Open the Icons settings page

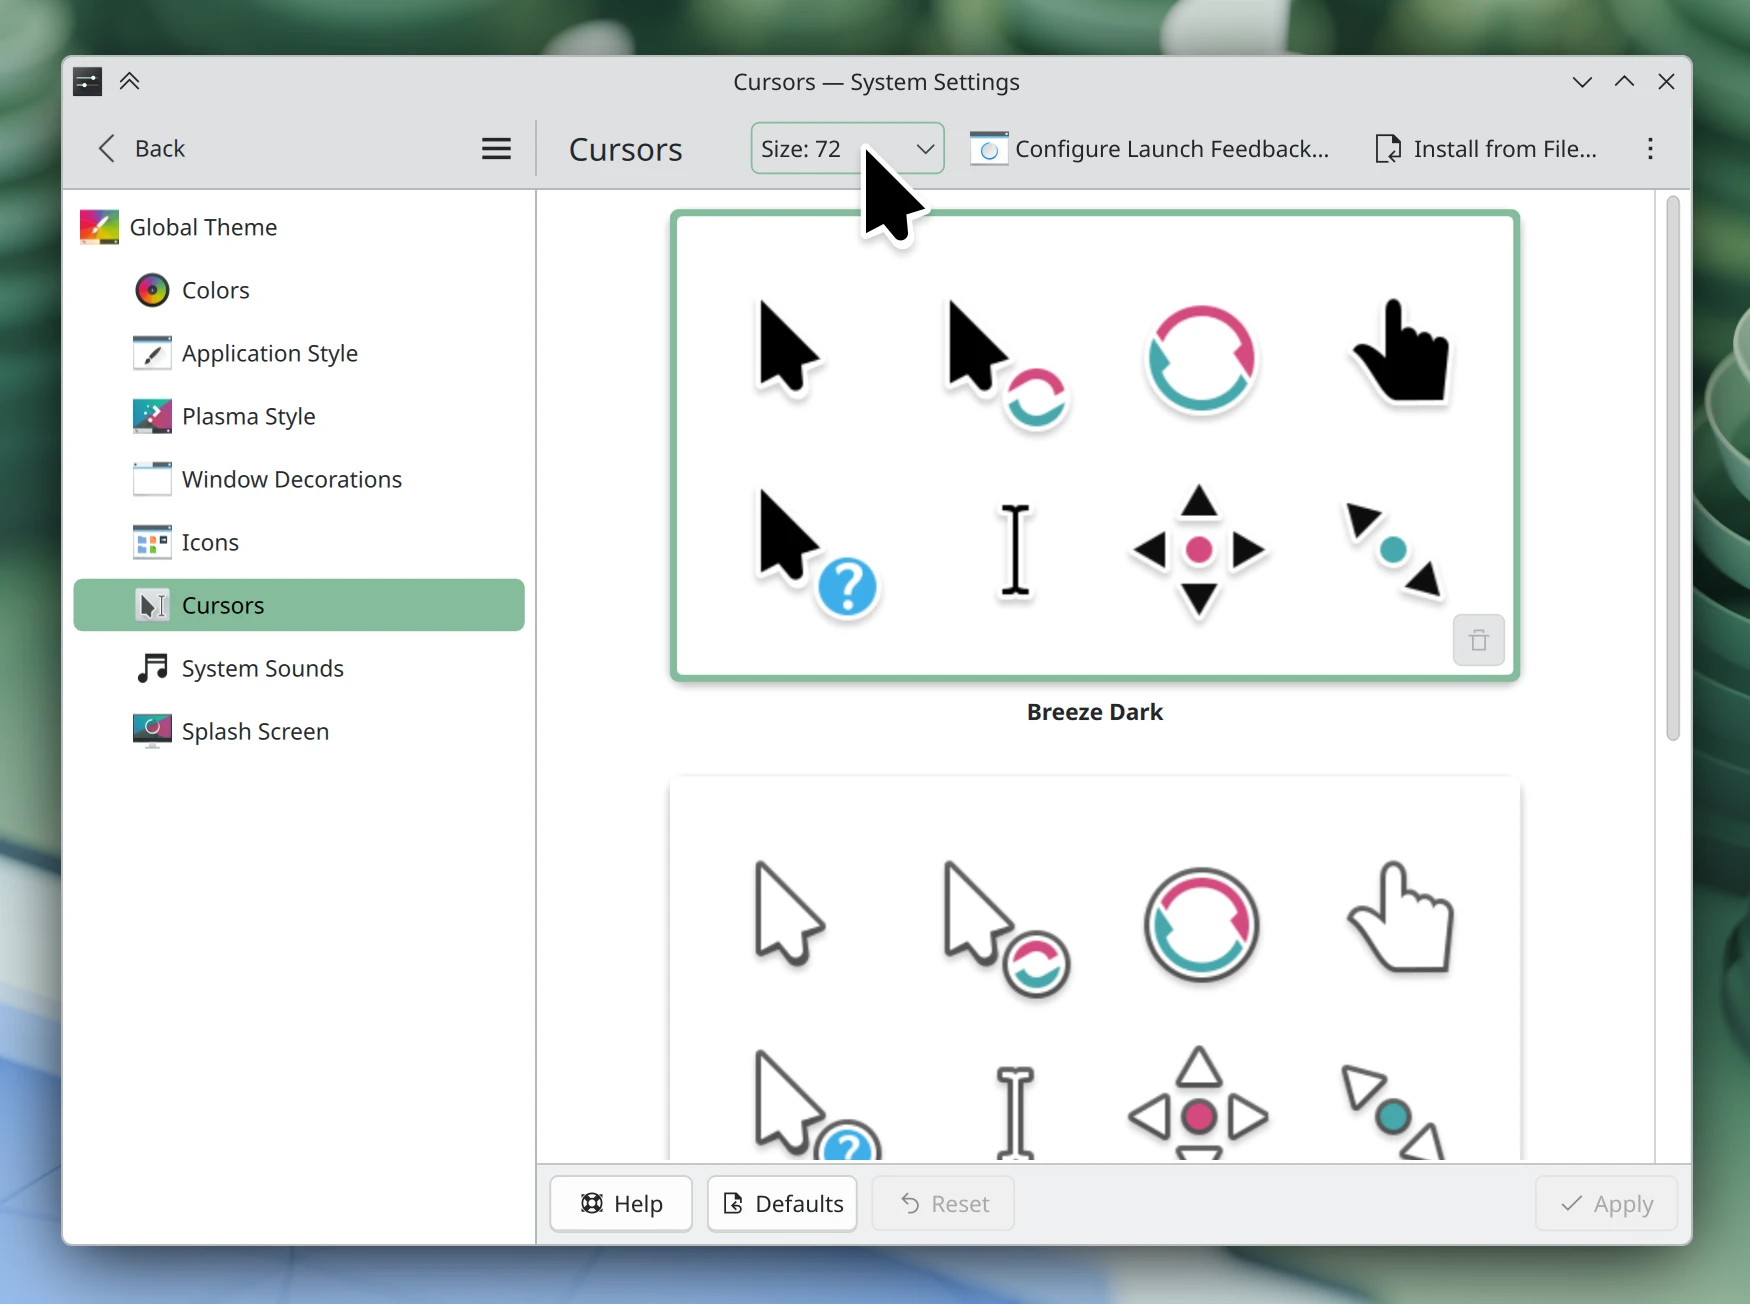point(210,542)
